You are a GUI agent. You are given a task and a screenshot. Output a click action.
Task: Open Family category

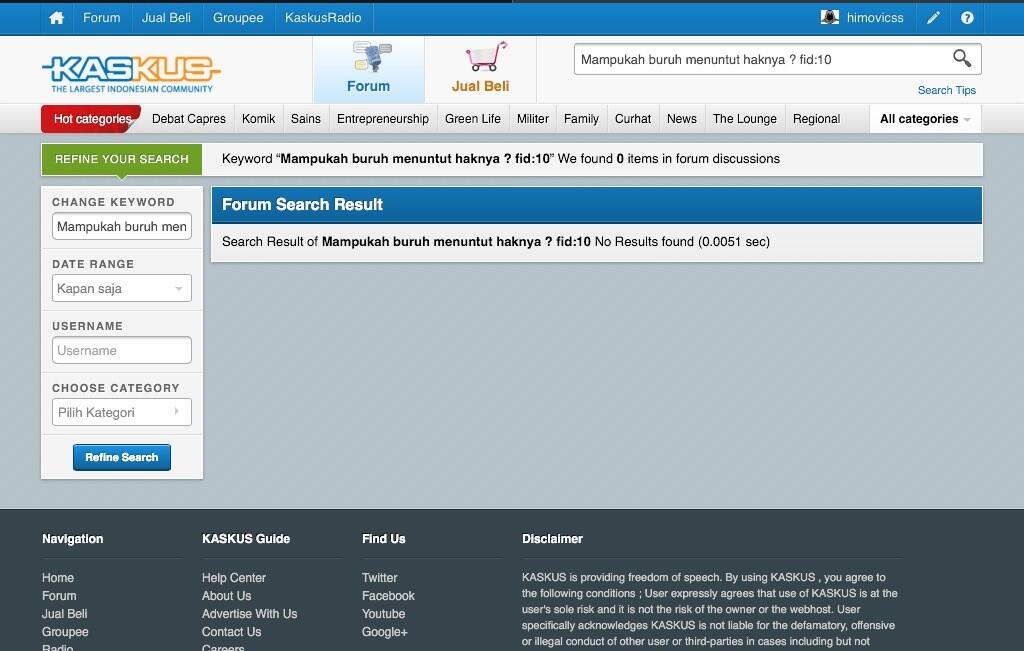click(x=581, y=119)
